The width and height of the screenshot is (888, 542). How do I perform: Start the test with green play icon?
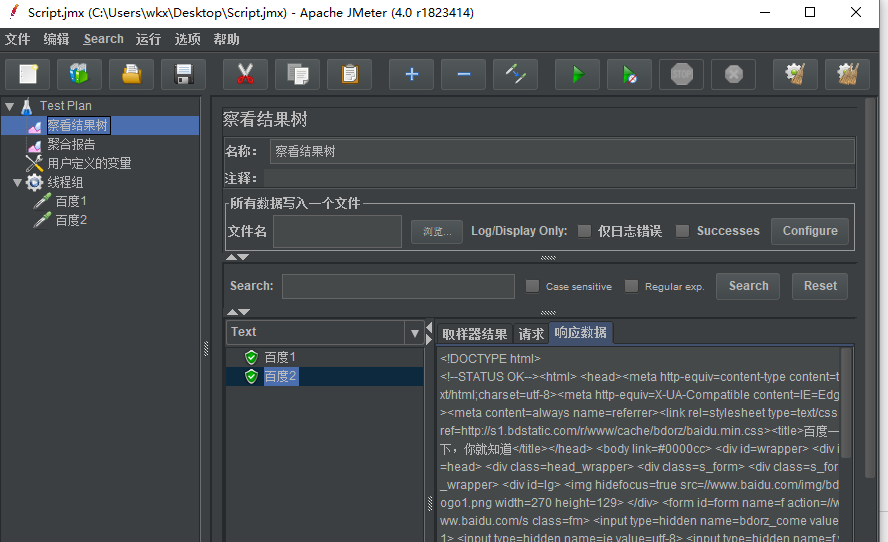[x=577, y=74]
